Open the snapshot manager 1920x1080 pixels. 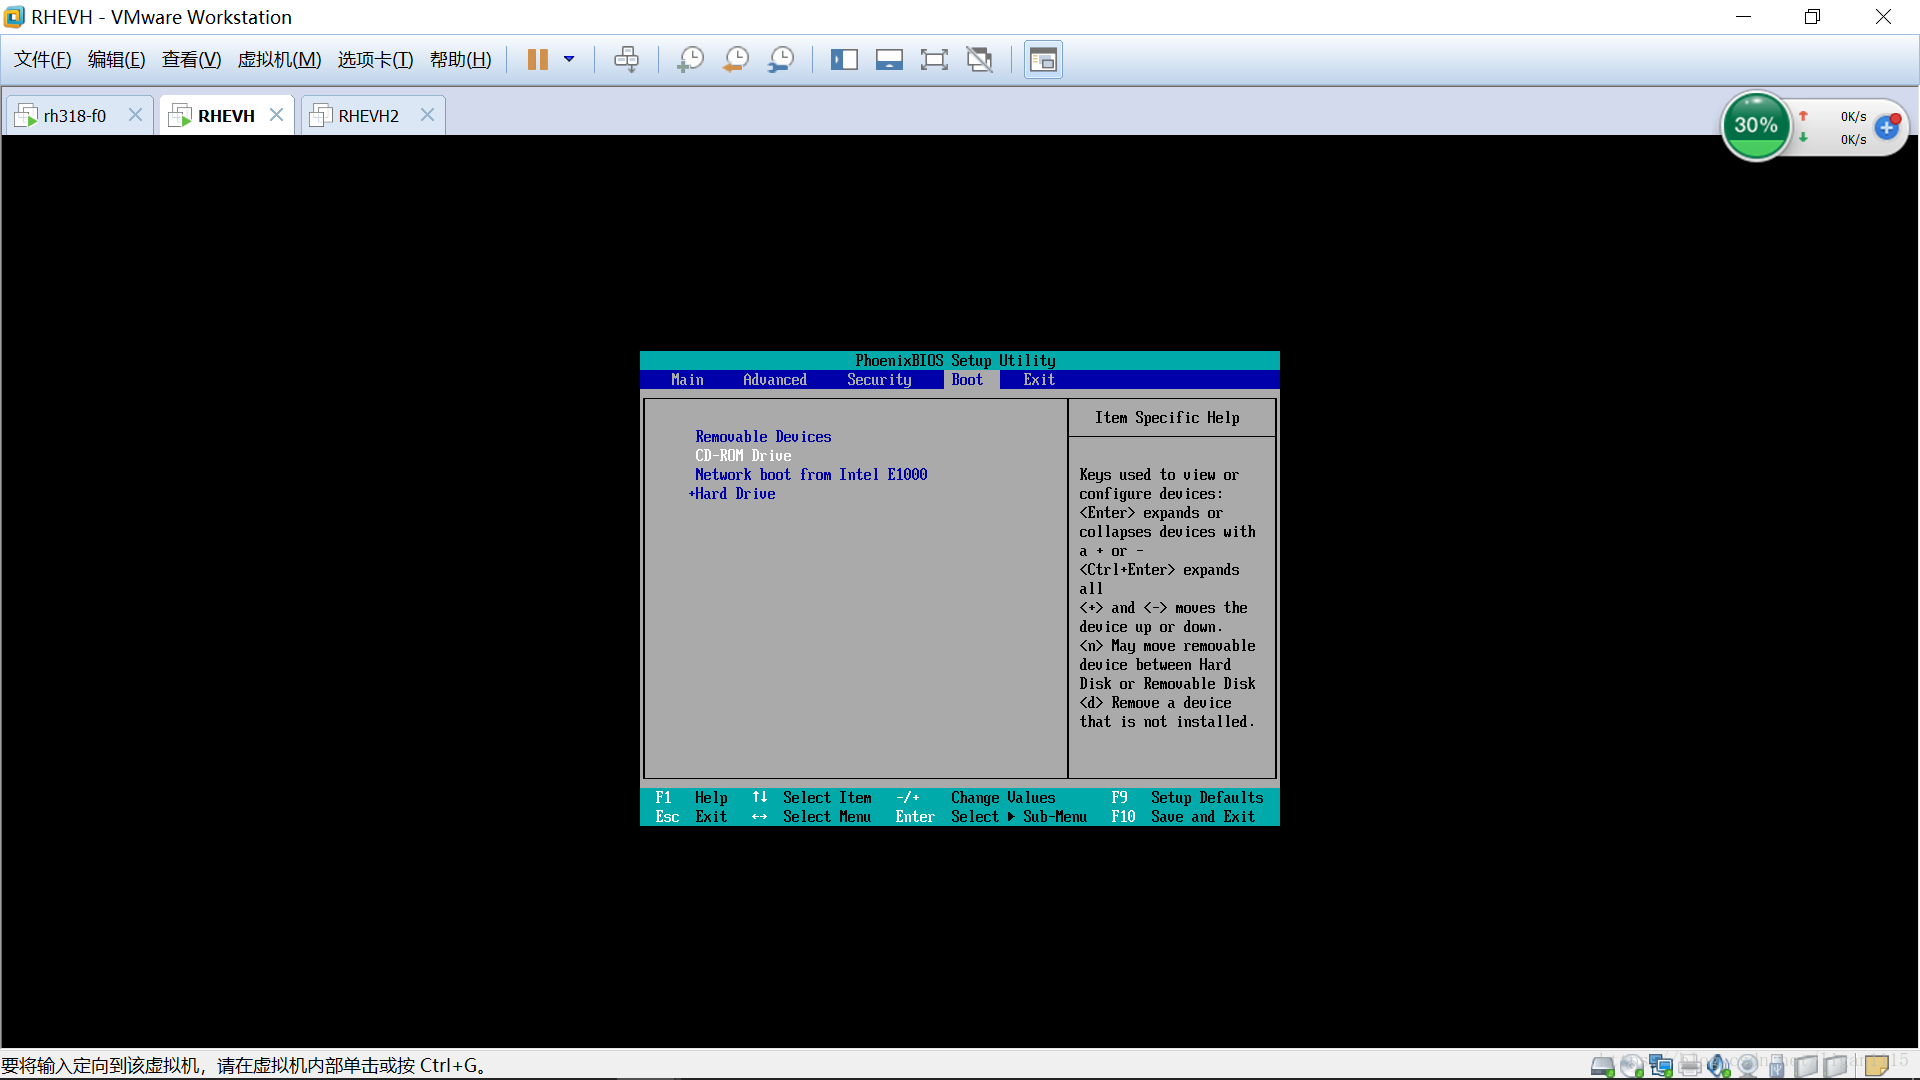[x=781, y=60]
